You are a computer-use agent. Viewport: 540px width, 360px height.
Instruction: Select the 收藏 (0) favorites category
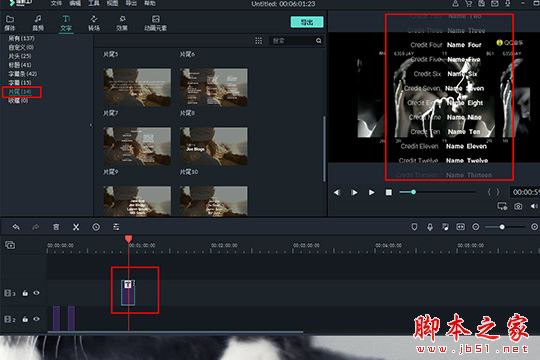pyautogui.click(x=18, y=101)
